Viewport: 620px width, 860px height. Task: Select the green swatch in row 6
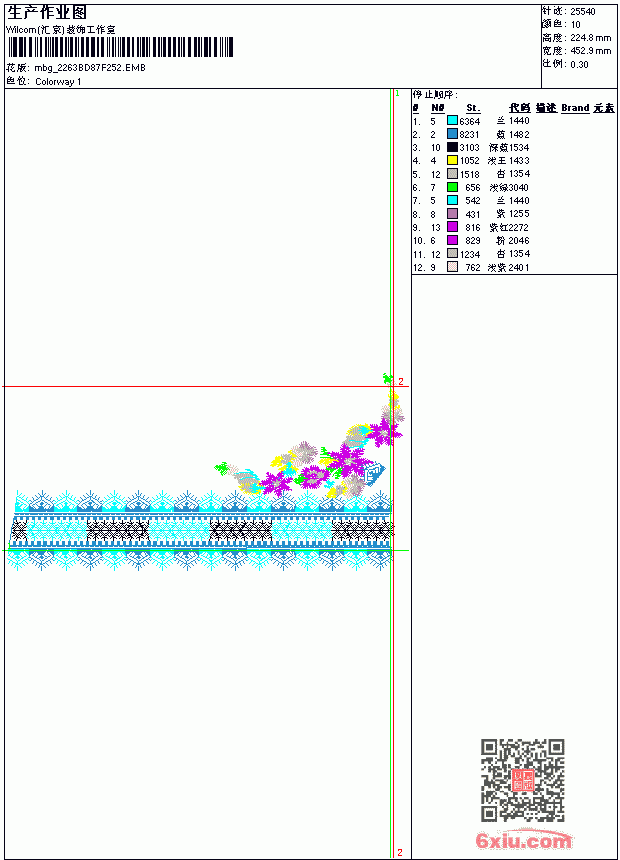[452, 187]
